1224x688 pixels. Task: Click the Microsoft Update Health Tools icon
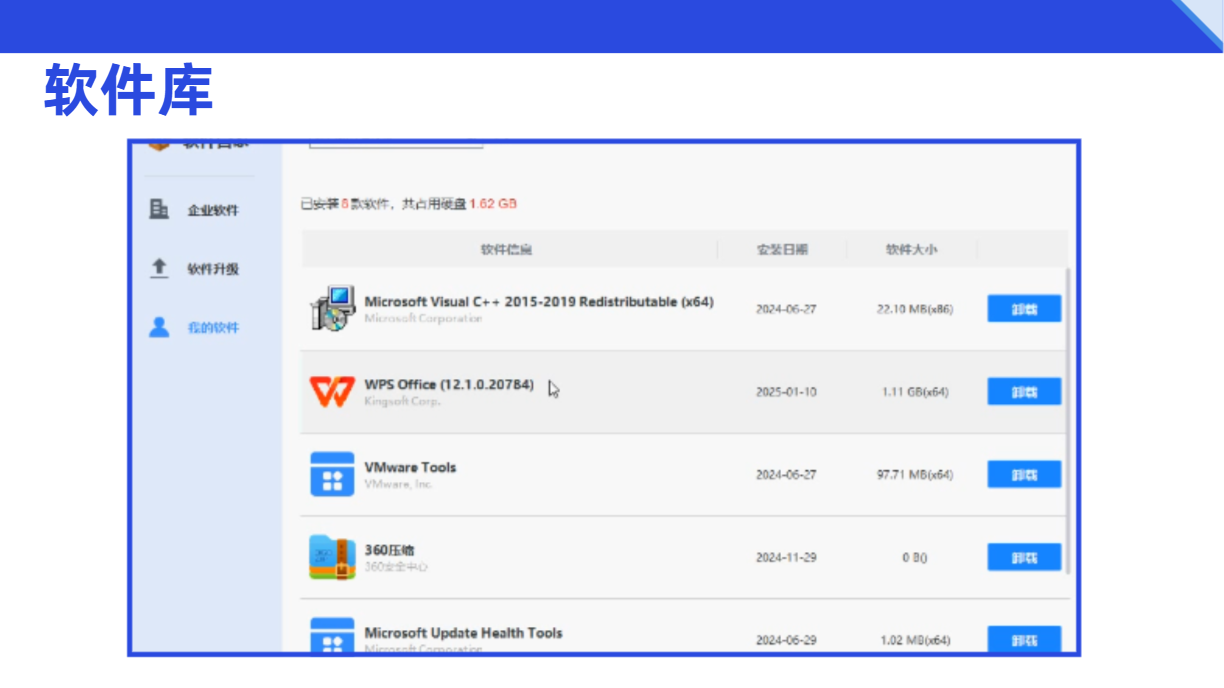332,636
